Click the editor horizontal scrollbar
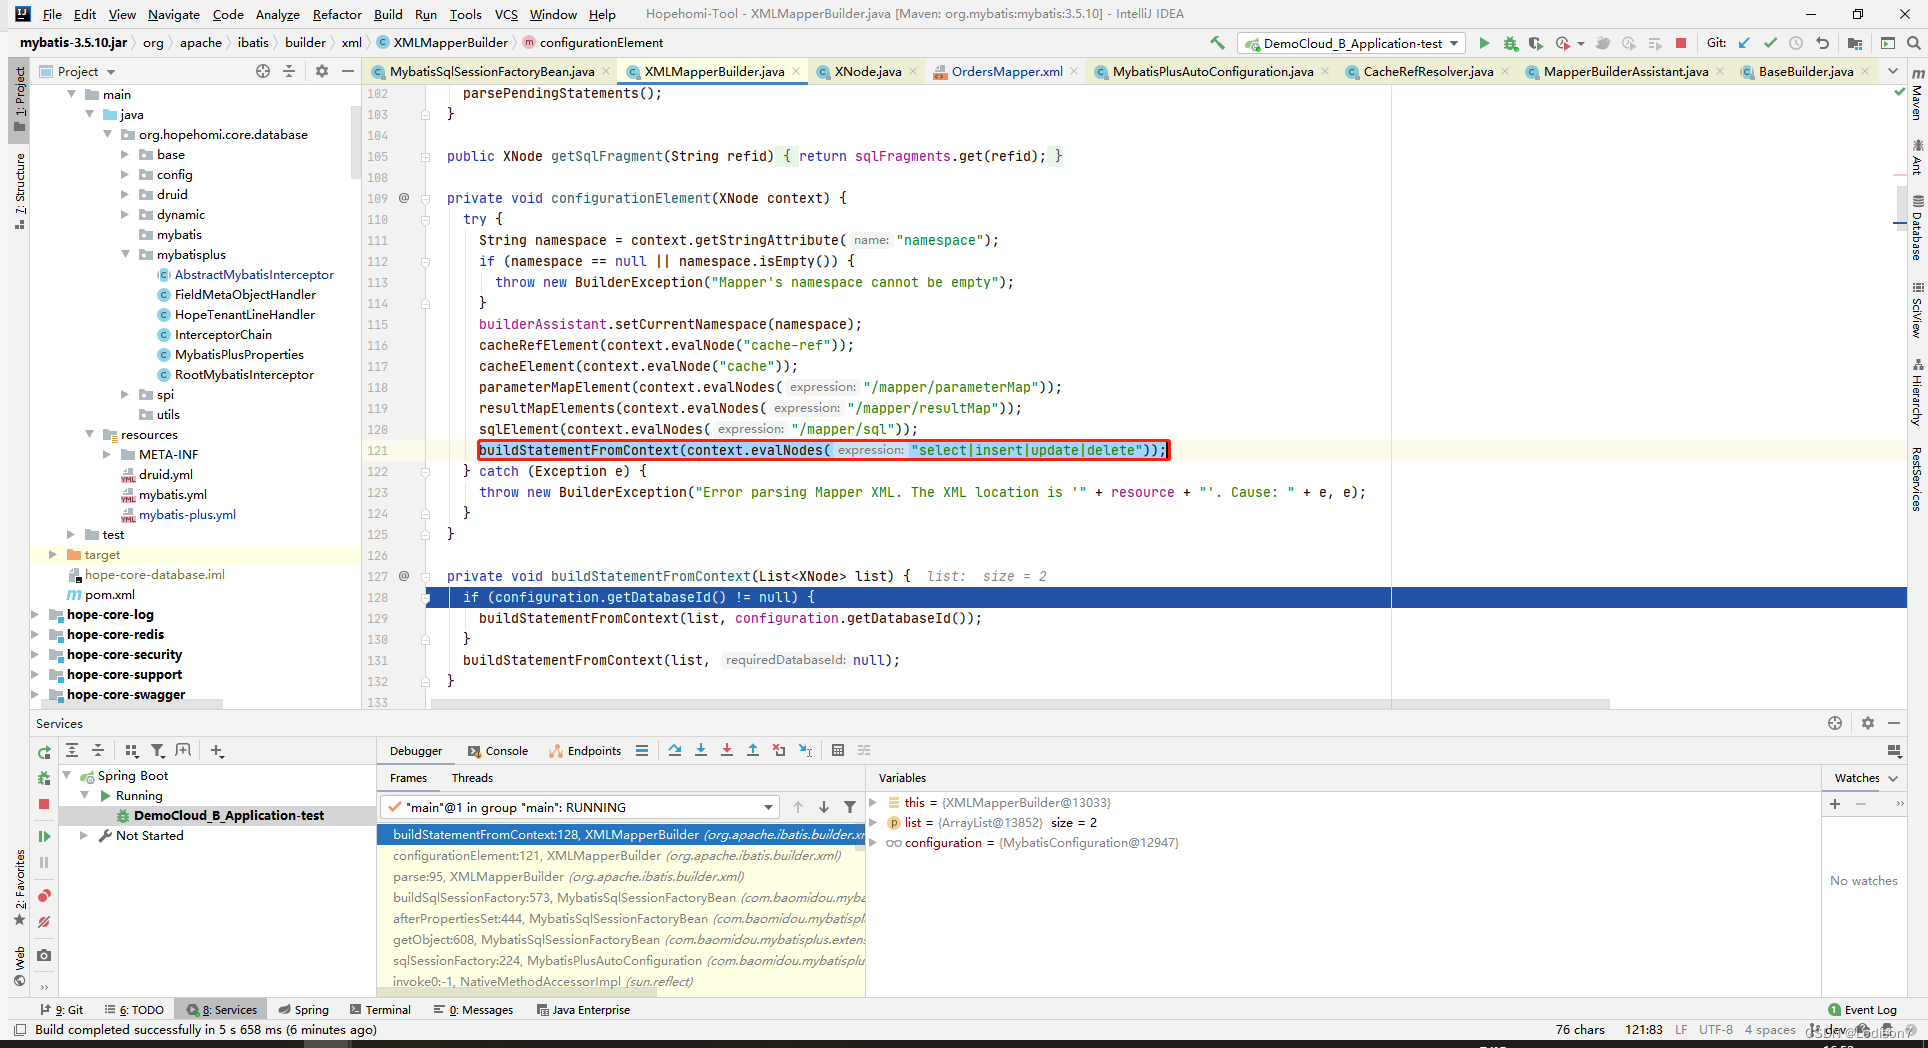Image resolution: width=1928 pixels, height=1048 pixels. click(1020, 704)
